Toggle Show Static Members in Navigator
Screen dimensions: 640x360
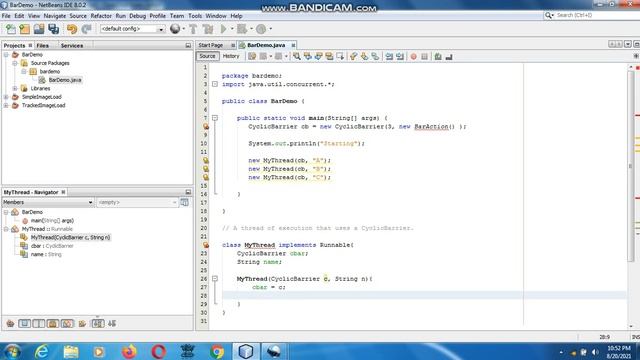(38, 324)
